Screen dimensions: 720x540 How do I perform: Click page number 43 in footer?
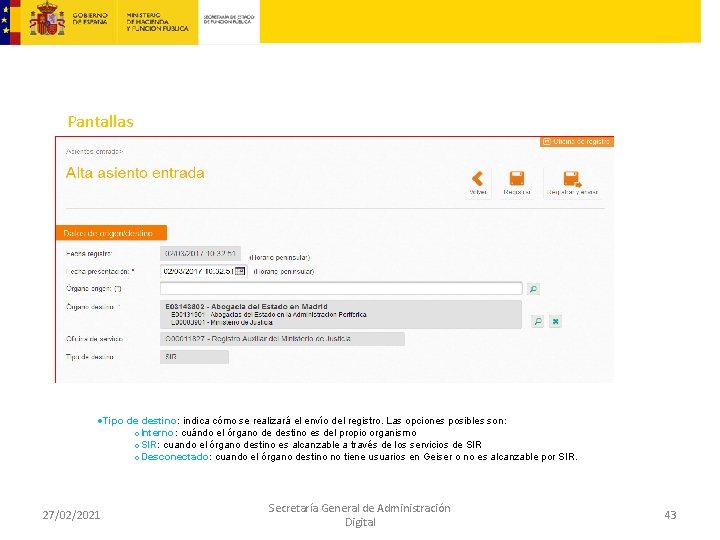pos(670,515)
